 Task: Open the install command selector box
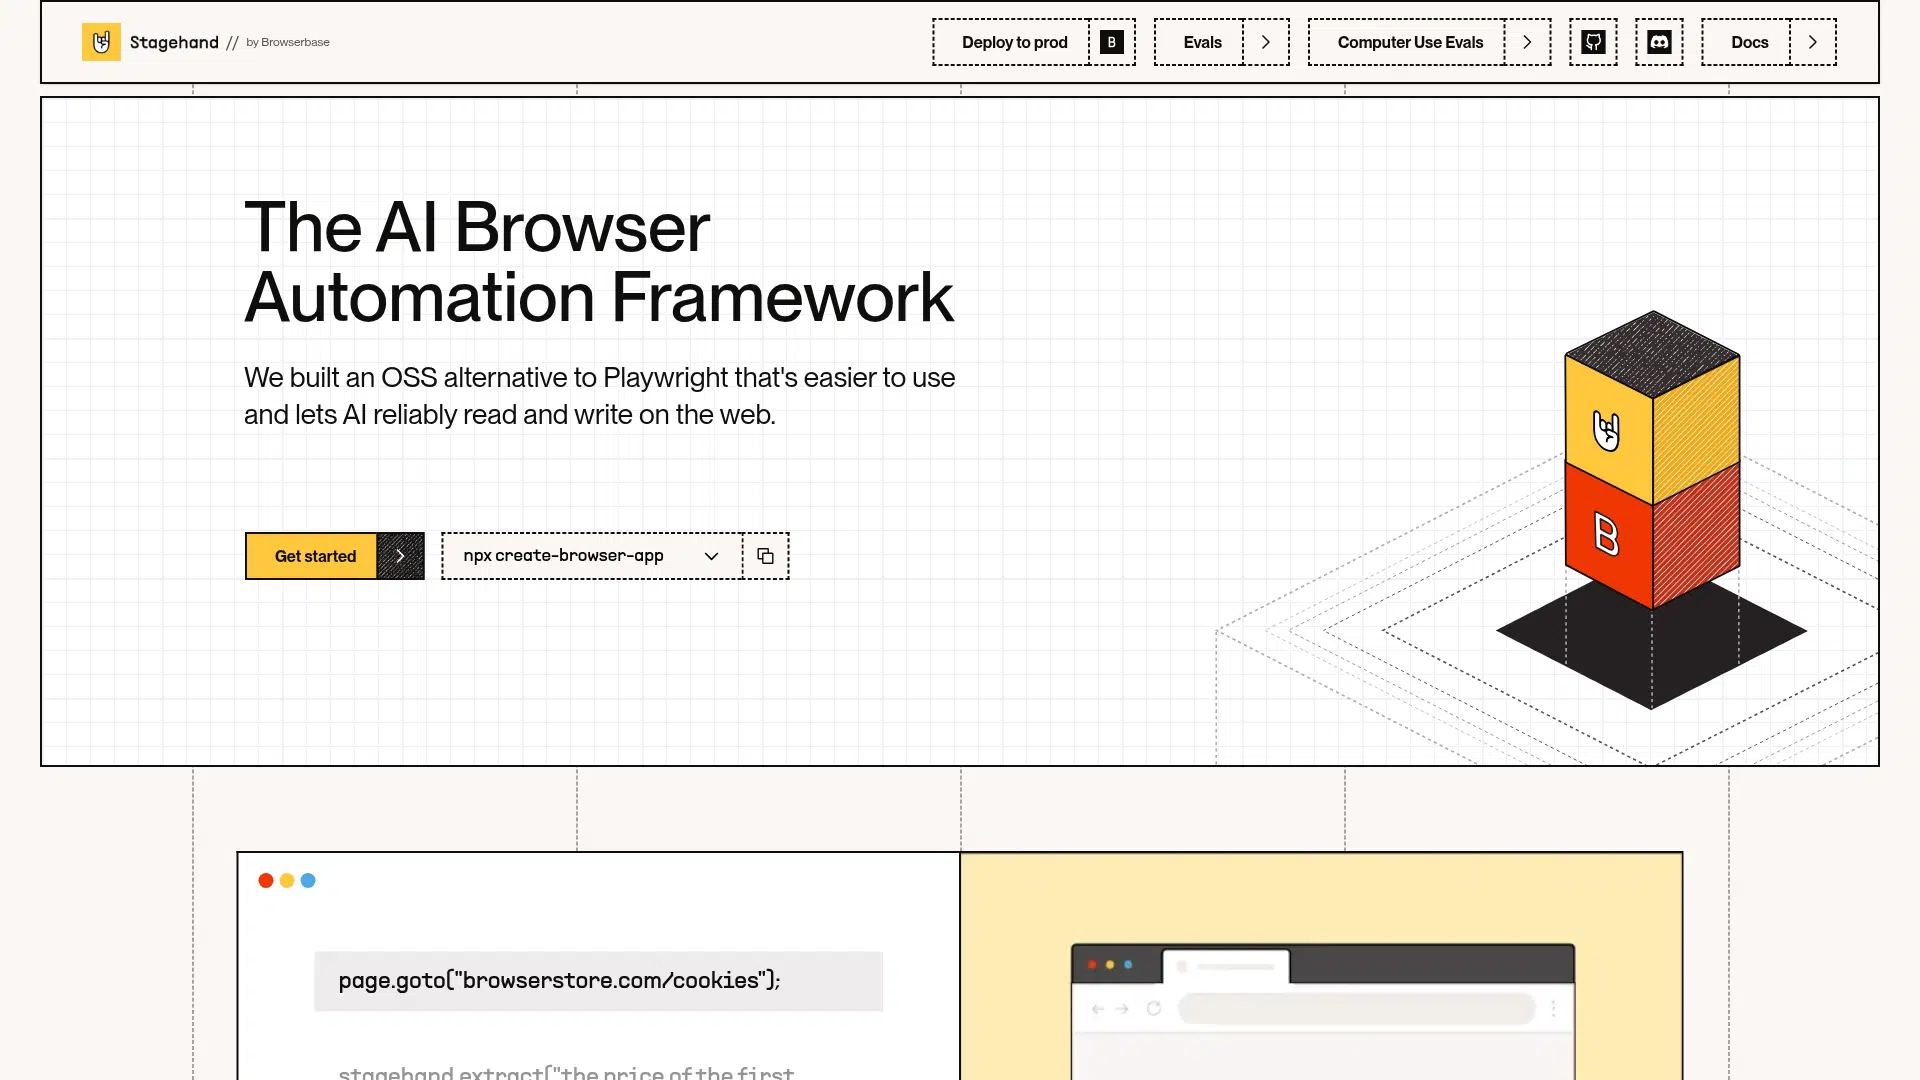(x=563, y=556)
